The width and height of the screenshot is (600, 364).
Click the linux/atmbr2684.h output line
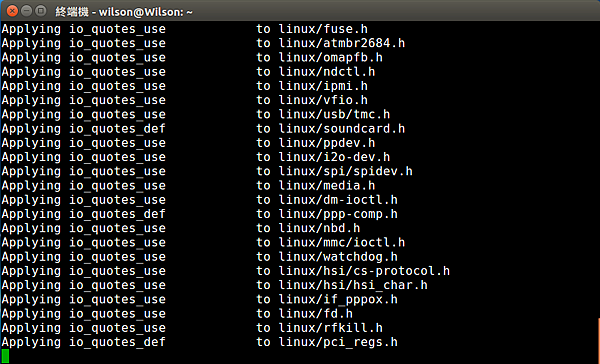(x=203, y=43)
